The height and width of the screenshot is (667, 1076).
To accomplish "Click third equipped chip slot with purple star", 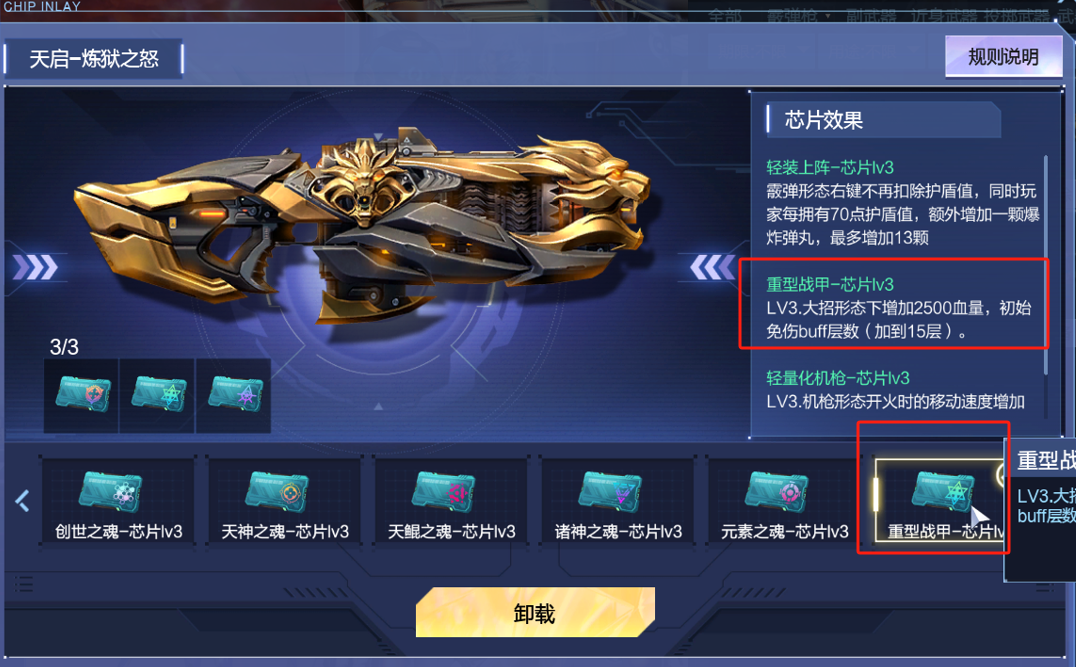I will coord(233,395).
